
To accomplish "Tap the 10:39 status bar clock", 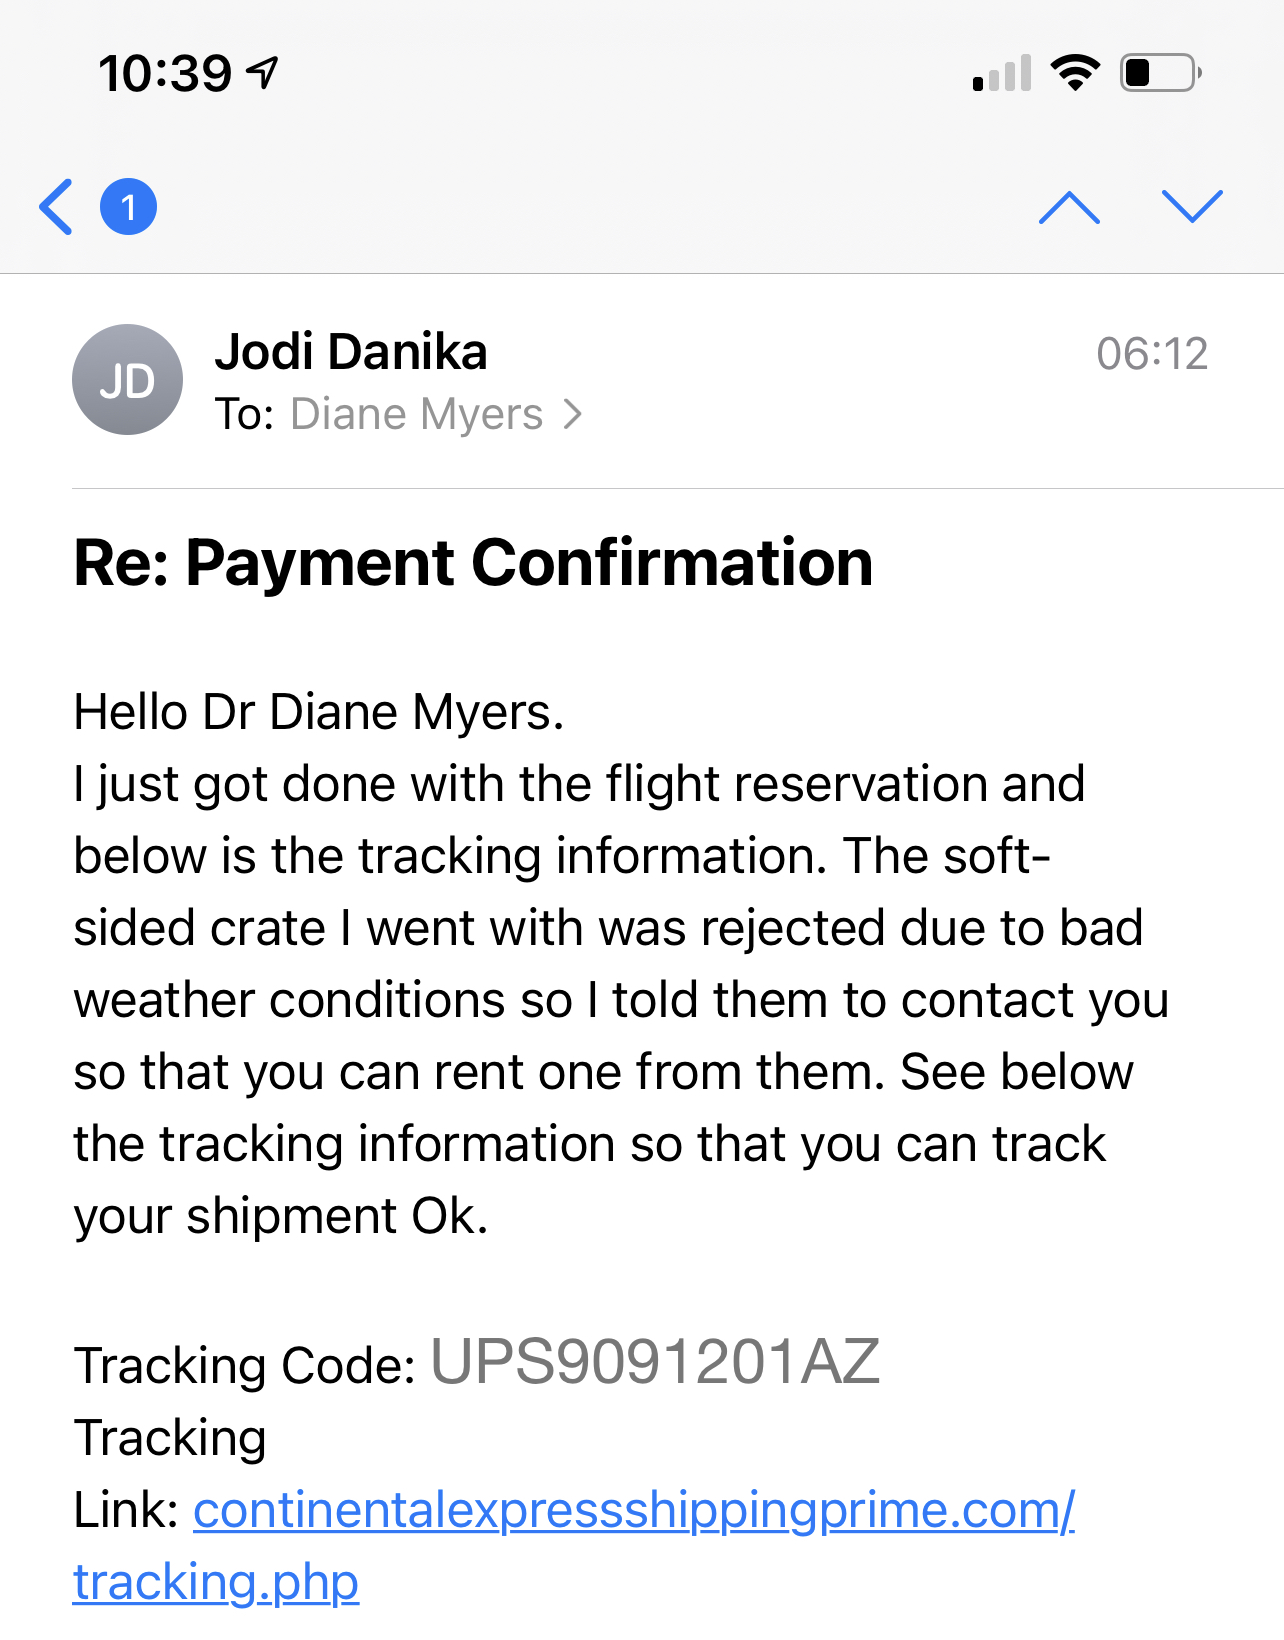I will click(165, 74).
